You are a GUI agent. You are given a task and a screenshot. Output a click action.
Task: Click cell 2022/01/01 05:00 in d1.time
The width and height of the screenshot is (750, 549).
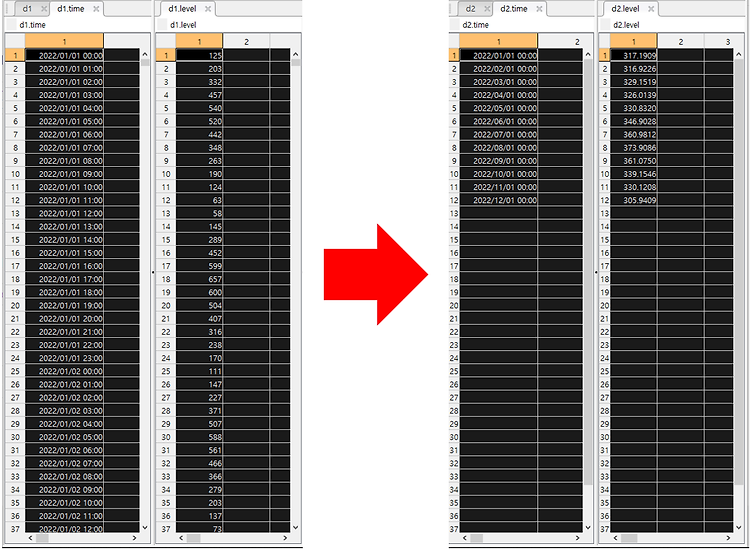point(64,121)
